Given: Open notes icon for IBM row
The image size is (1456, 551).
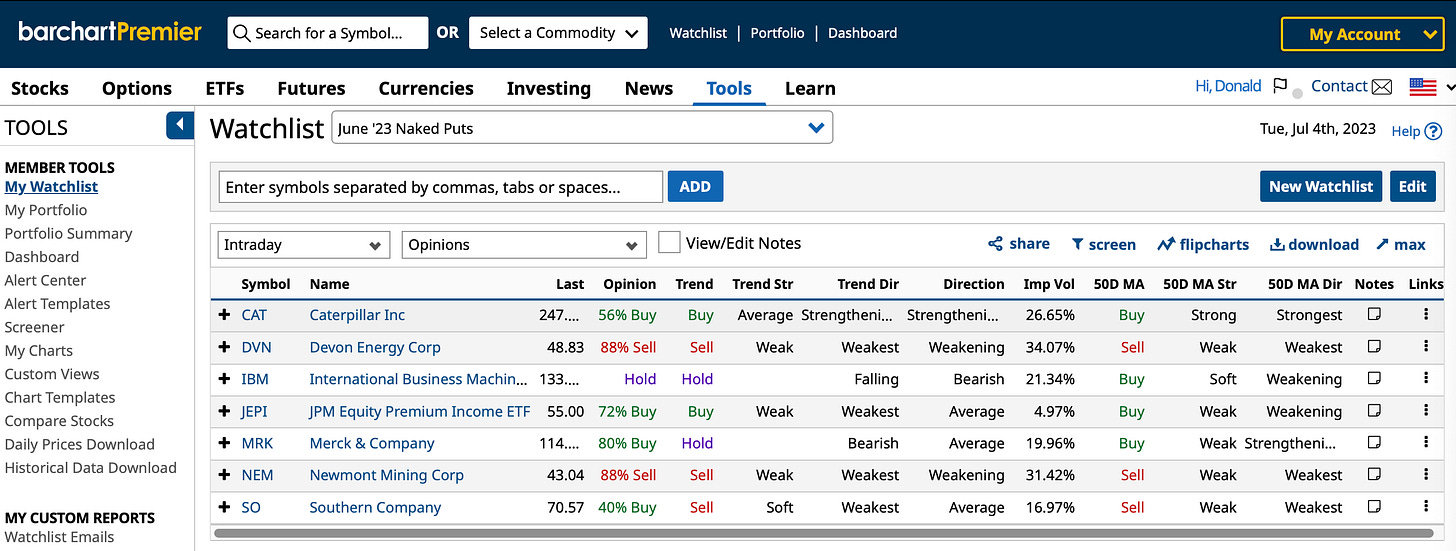Looking at the screenshot, I should tap(1374, 378).
